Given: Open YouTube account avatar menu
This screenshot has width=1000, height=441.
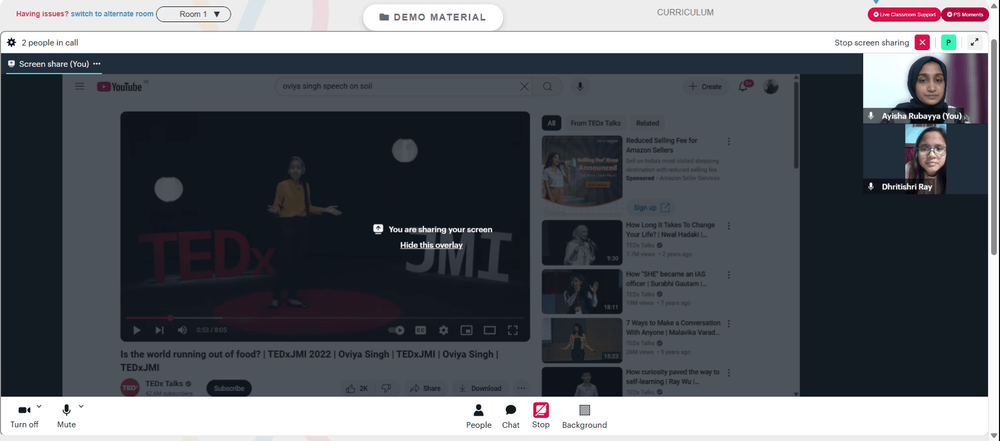Looking at the screenshot, I should [771, 87].
